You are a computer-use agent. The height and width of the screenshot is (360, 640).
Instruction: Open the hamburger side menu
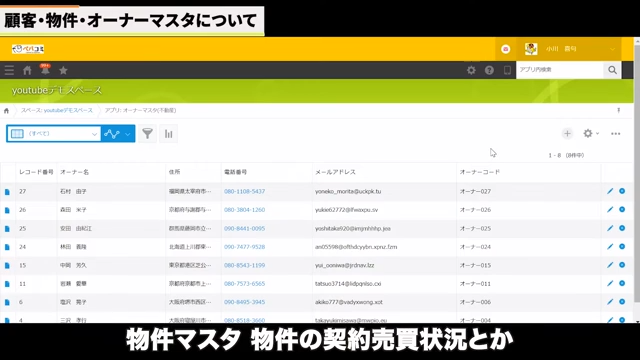9,70
